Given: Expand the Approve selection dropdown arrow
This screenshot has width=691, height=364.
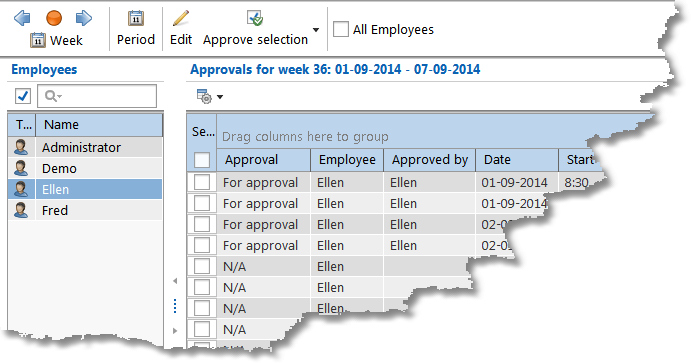Looking at the screenshot, I should click(316, 30).
